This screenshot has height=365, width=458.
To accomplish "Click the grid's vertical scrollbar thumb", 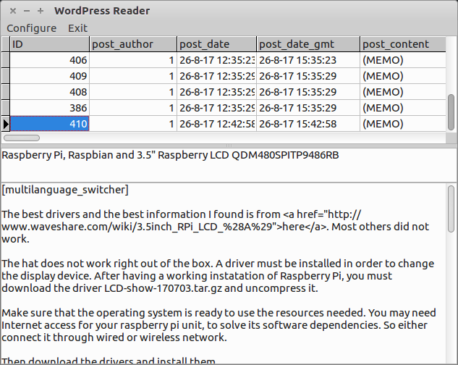I will click(451, 112).
